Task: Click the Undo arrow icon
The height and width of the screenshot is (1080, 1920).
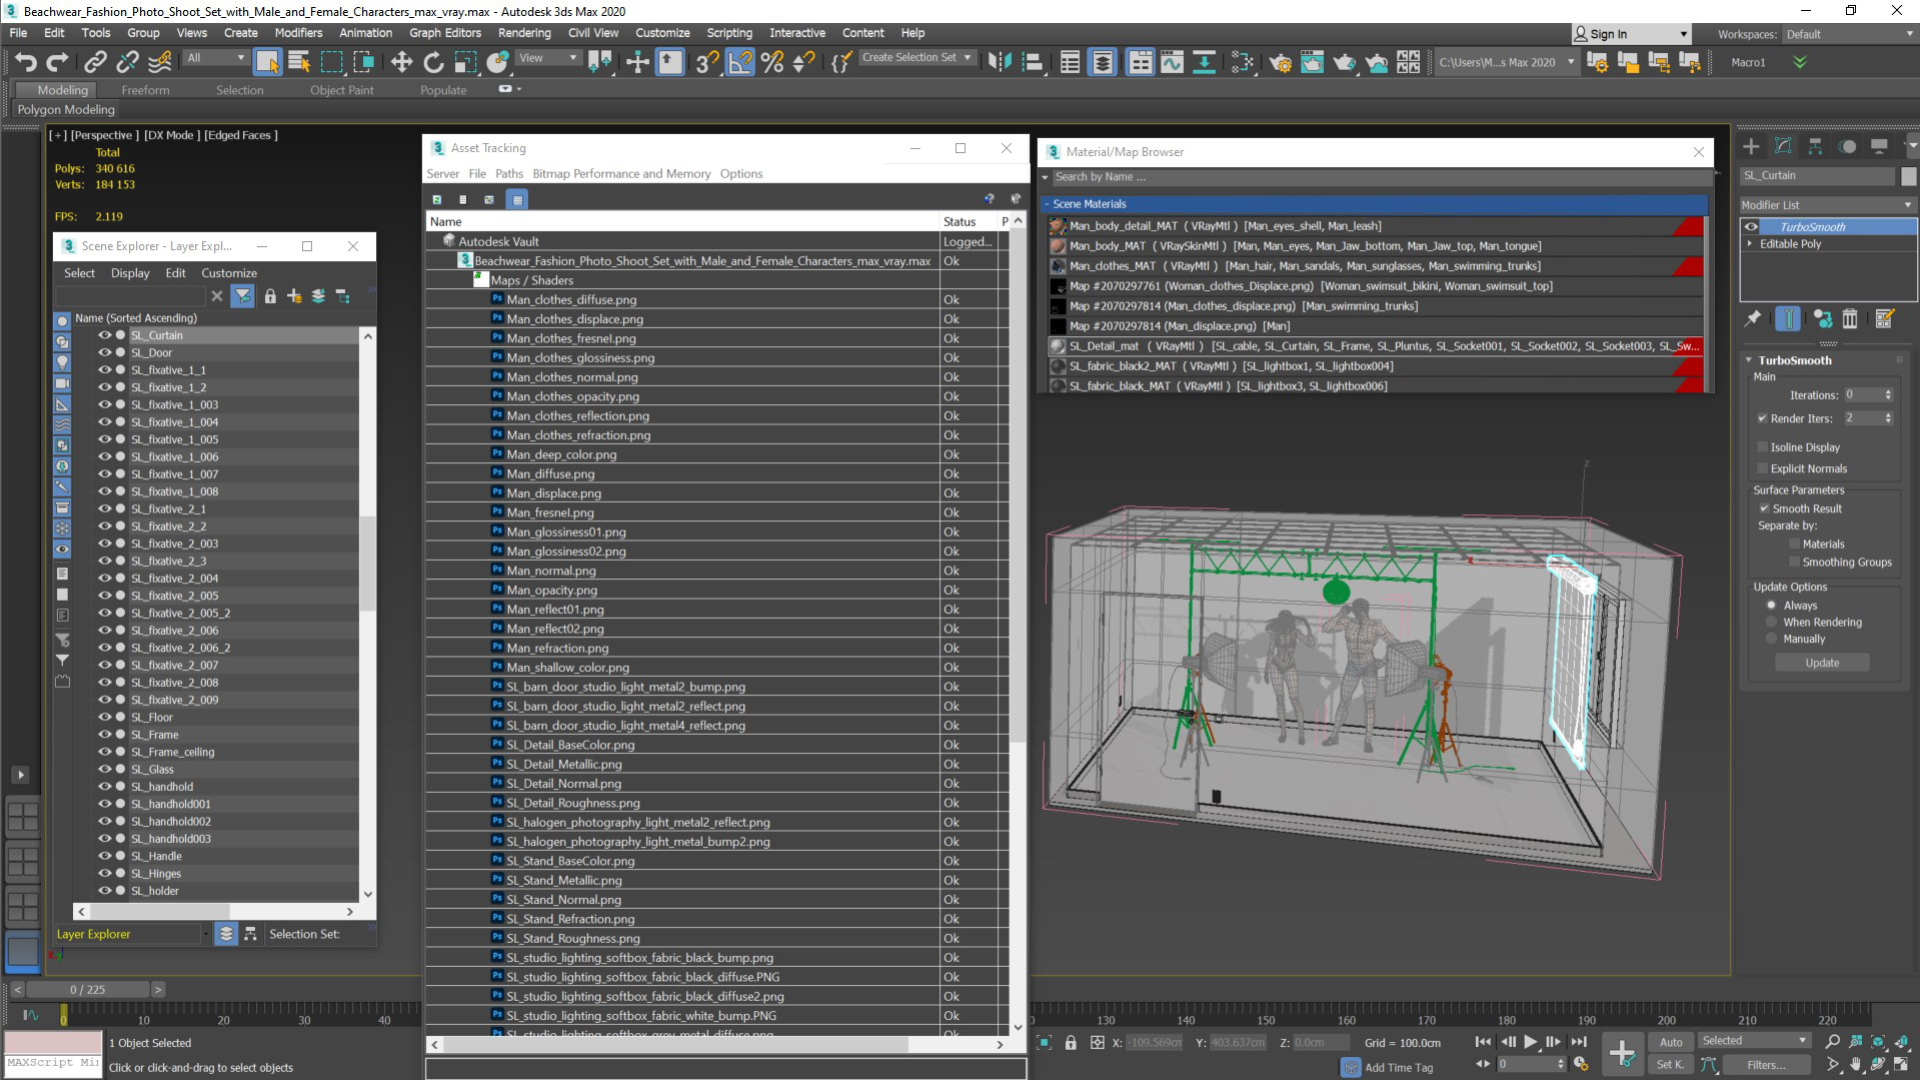Action: point(26,62)
